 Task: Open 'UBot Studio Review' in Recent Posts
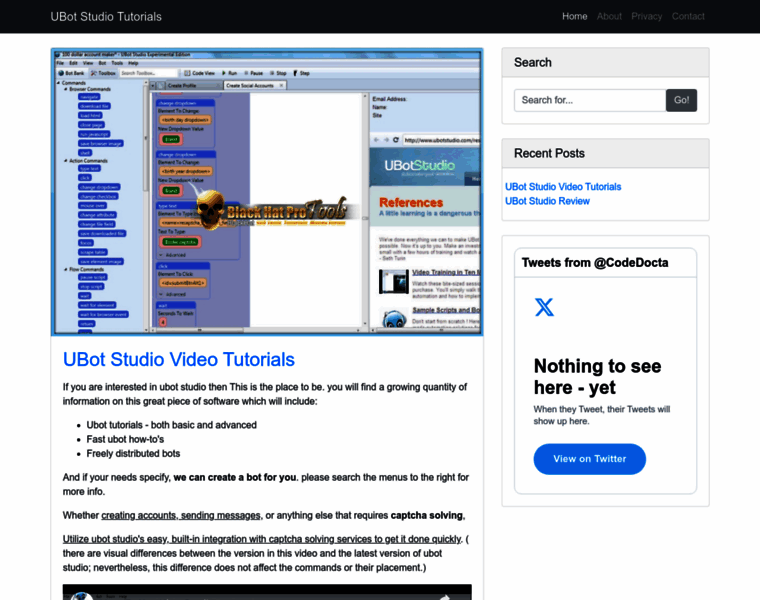pyautogui.click(x=547, y=201)
